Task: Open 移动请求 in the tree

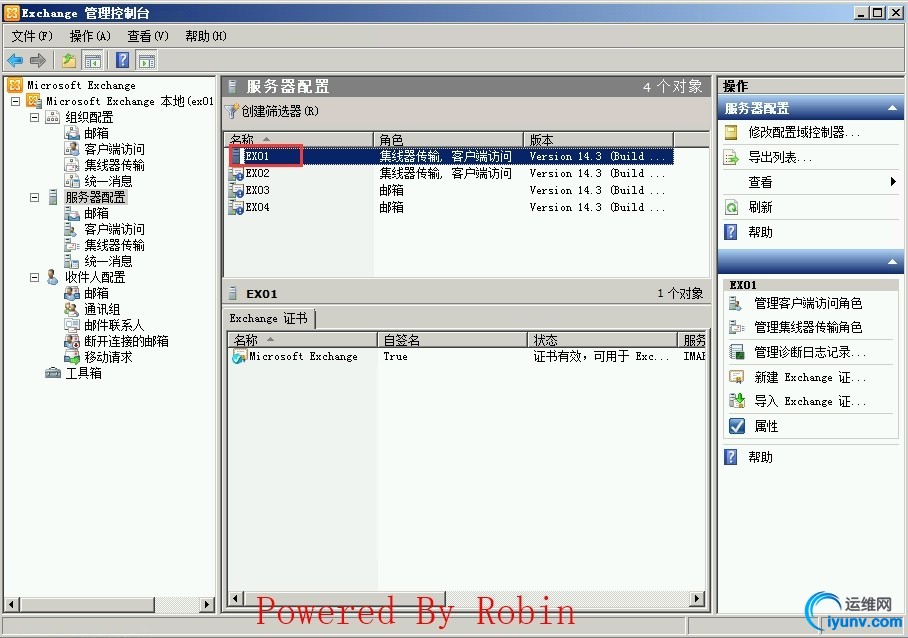Action: [108, 357]
